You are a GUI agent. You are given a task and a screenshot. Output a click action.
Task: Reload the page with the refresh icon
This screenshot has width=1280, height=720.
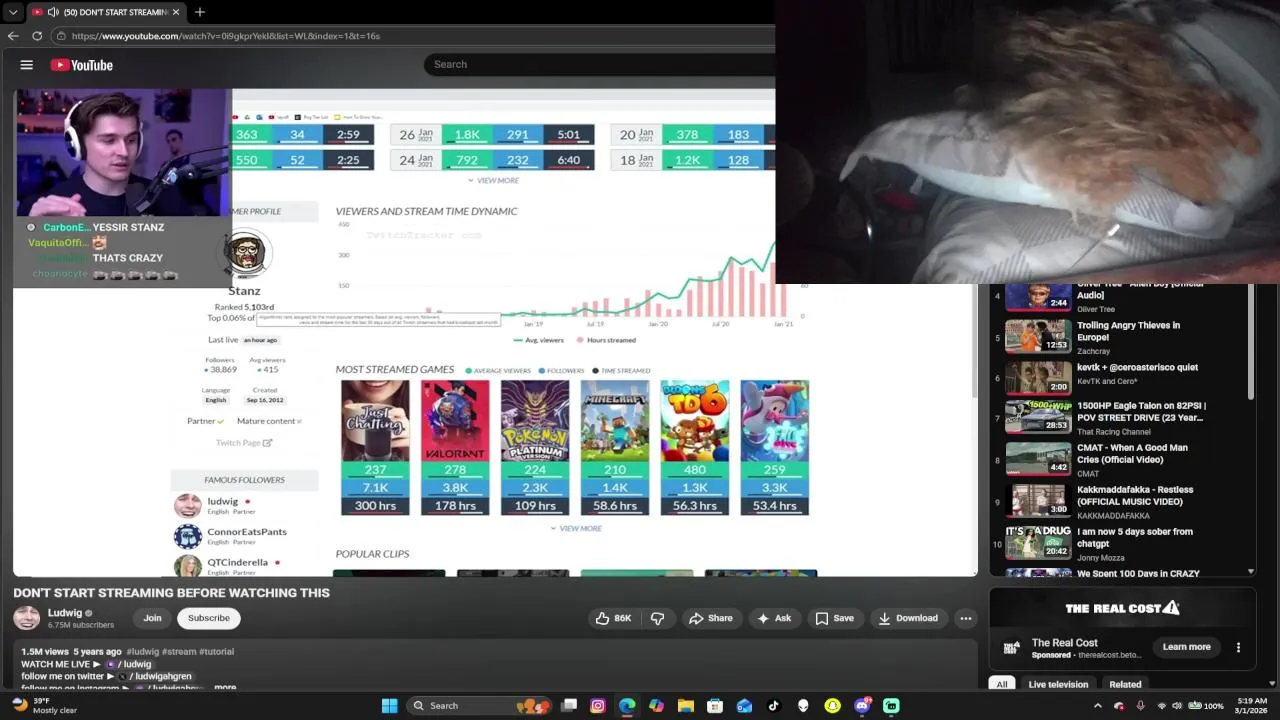(x=37, y=36)
